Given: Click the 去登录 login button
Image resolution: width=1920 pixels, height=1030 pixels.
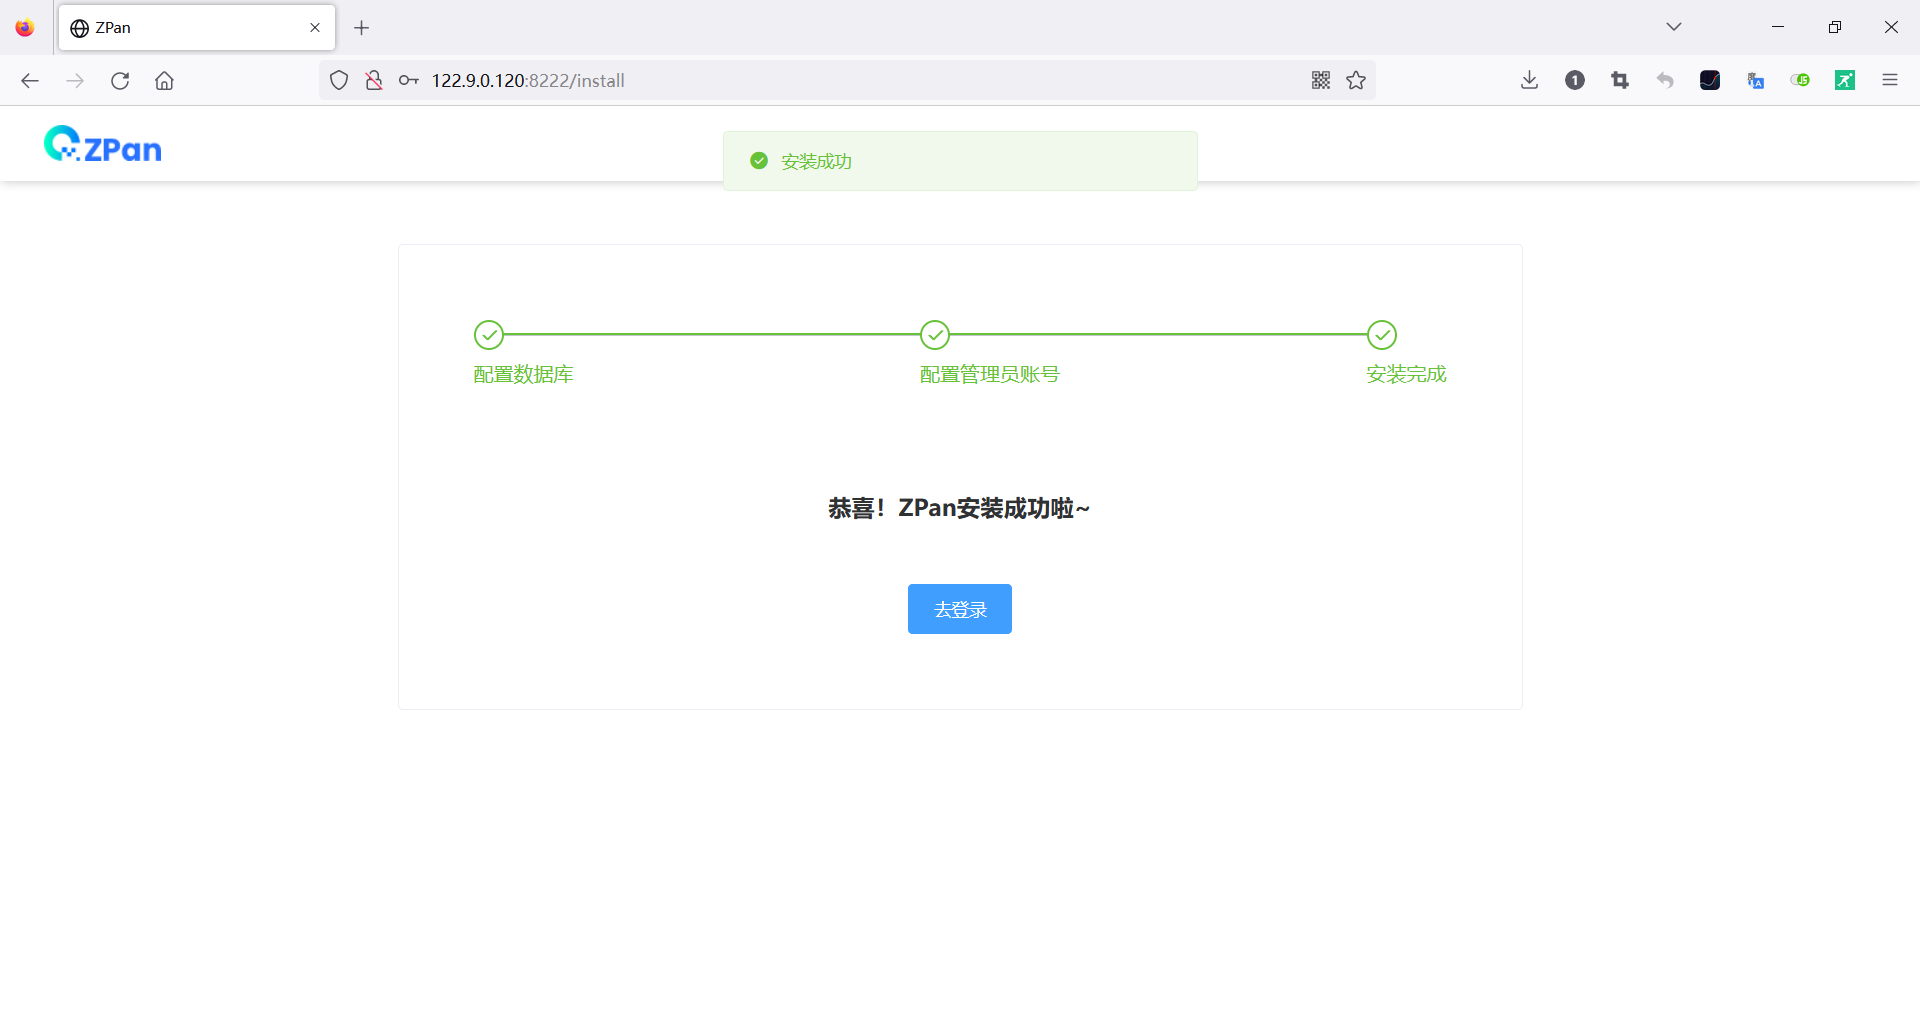Looking at the screenshot, I should coord(959,608).
